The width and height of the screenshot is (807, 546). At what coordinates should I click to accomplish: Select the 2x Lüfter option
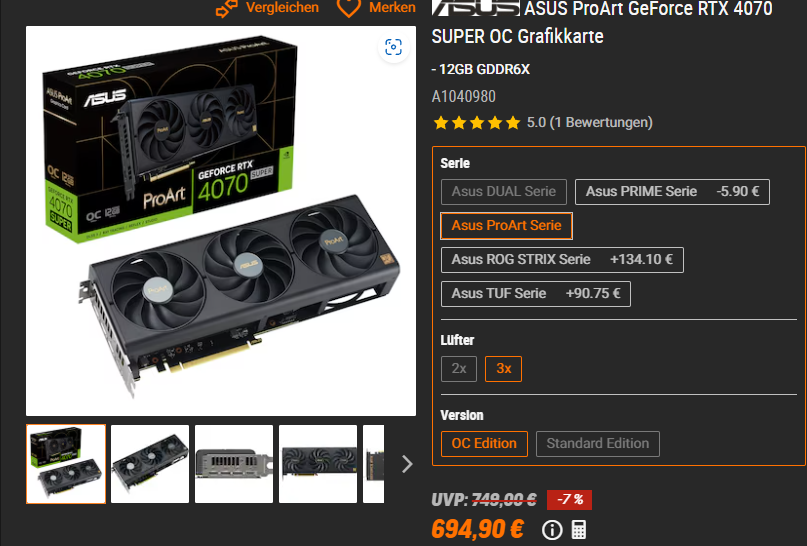[x=459, y=369]
